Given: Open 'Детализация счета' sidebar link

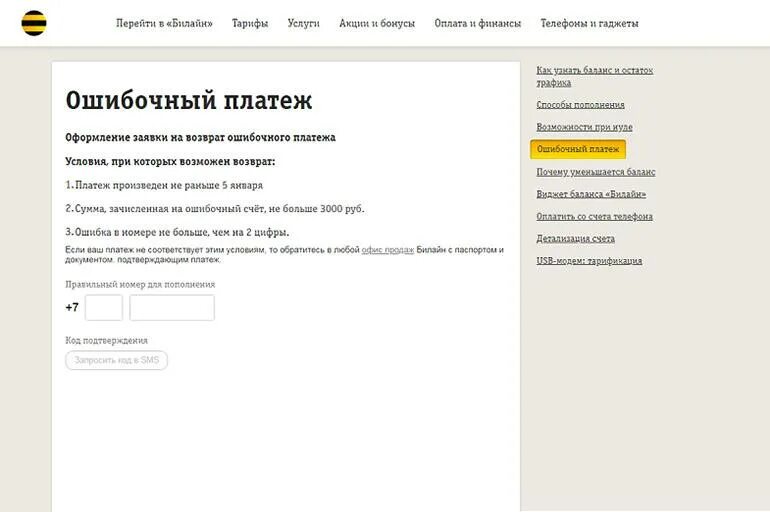Looking at the screenshot, I should [576, 239].
